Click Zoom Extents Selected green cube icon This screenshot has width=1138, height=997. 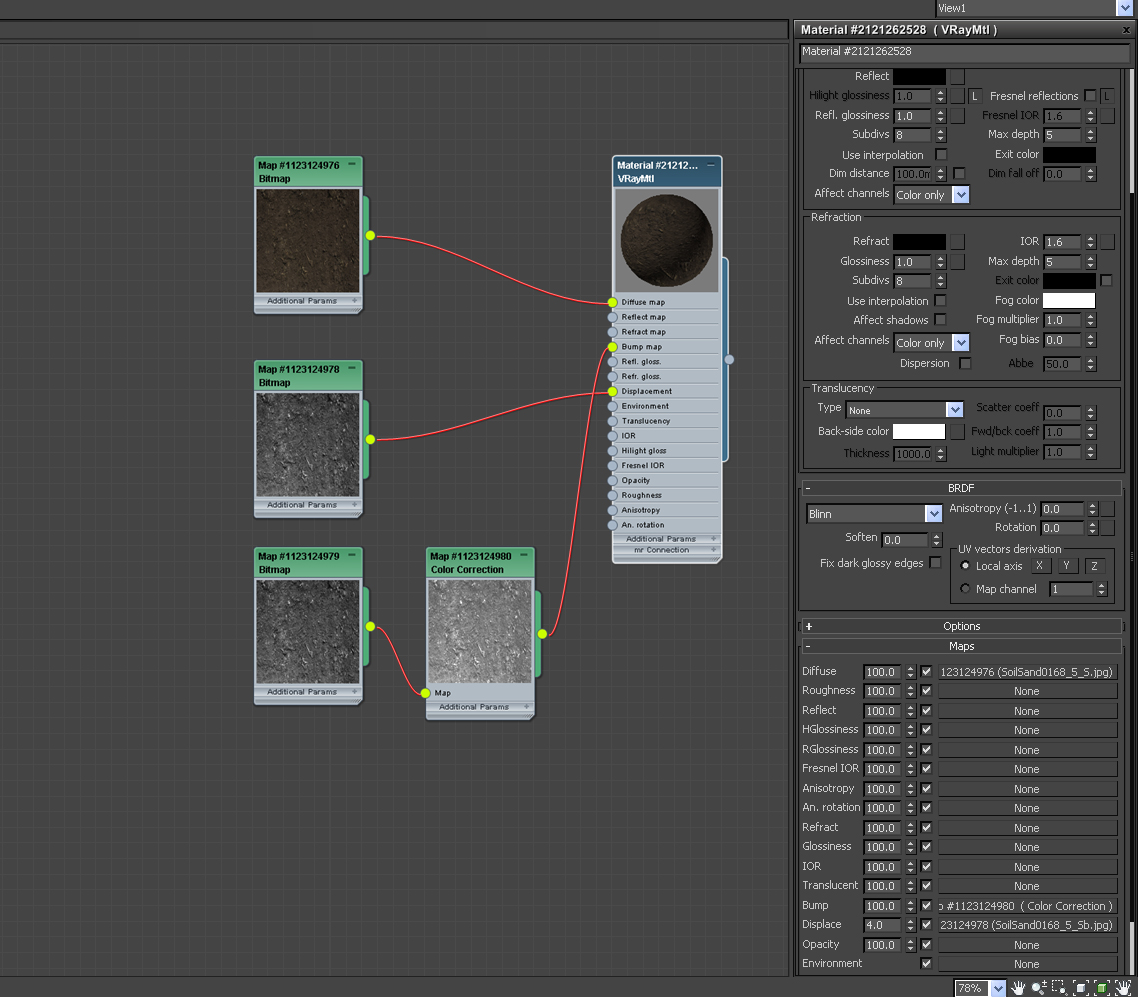[1102, 988]
